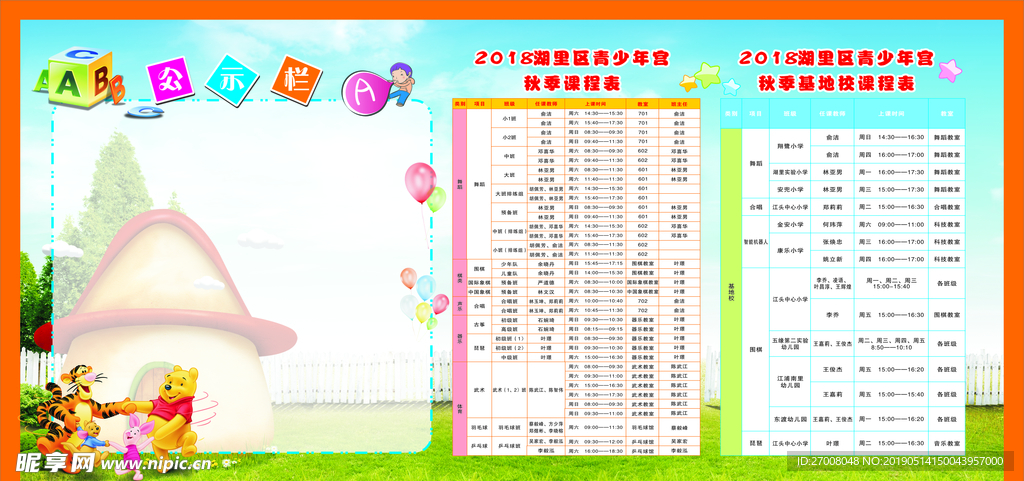Click the '周六 09:30——12:00' time cell
1024x481 pixels.
tap(596, 442)
